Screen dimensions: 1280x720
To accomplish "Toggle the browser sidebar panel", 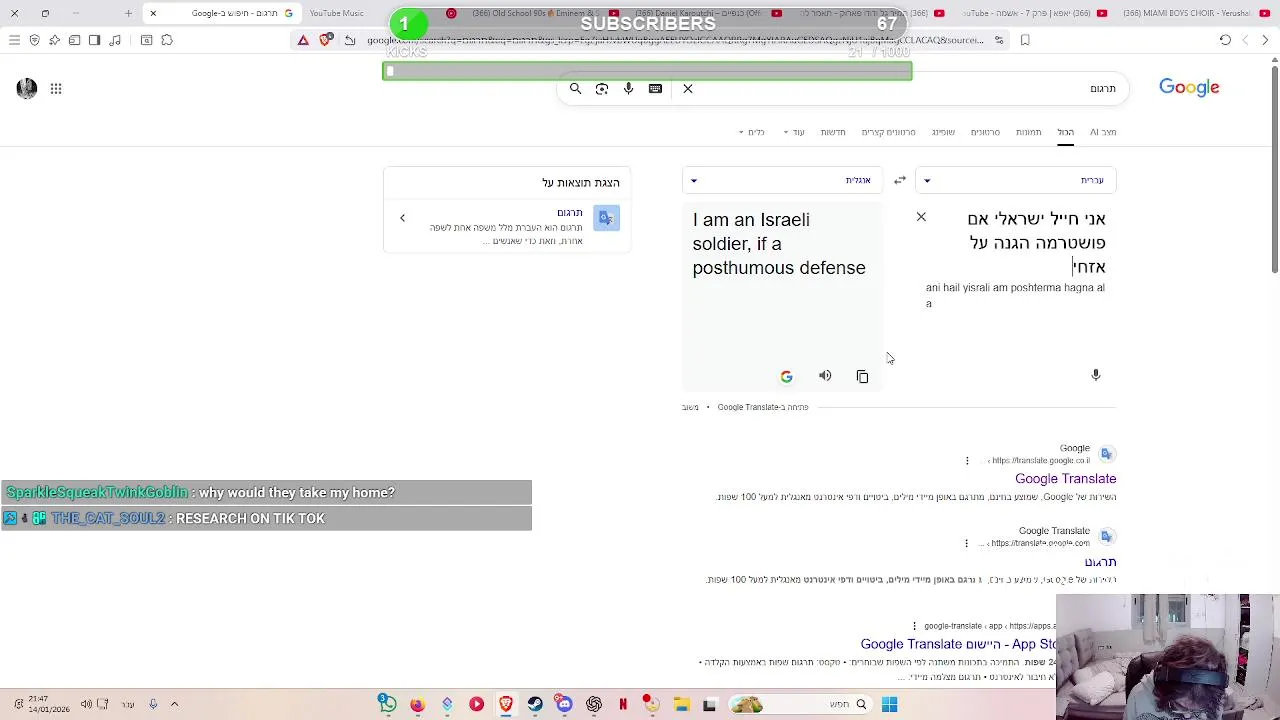I will click(x=94, y=40).
